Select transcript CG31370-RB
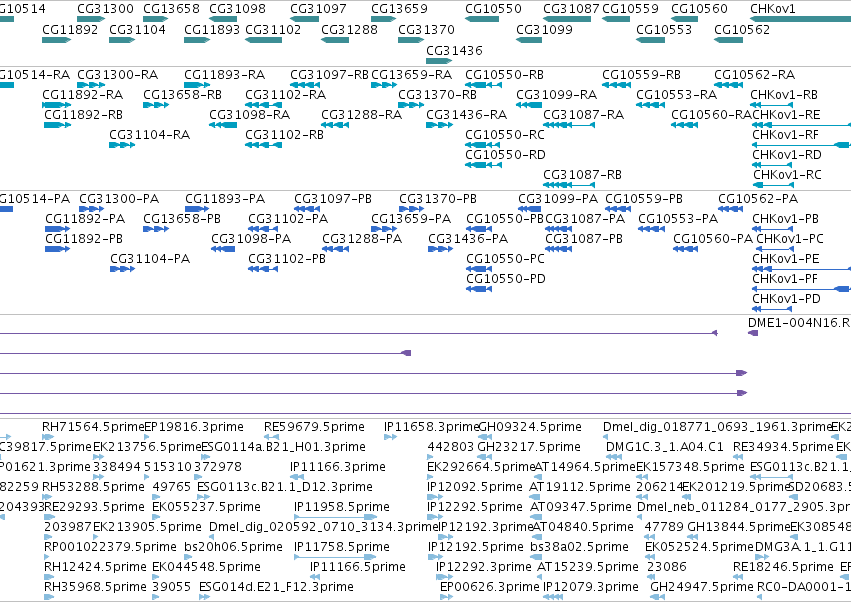The image size is (851, 602). pyautogui.click(x=437, y=94)
